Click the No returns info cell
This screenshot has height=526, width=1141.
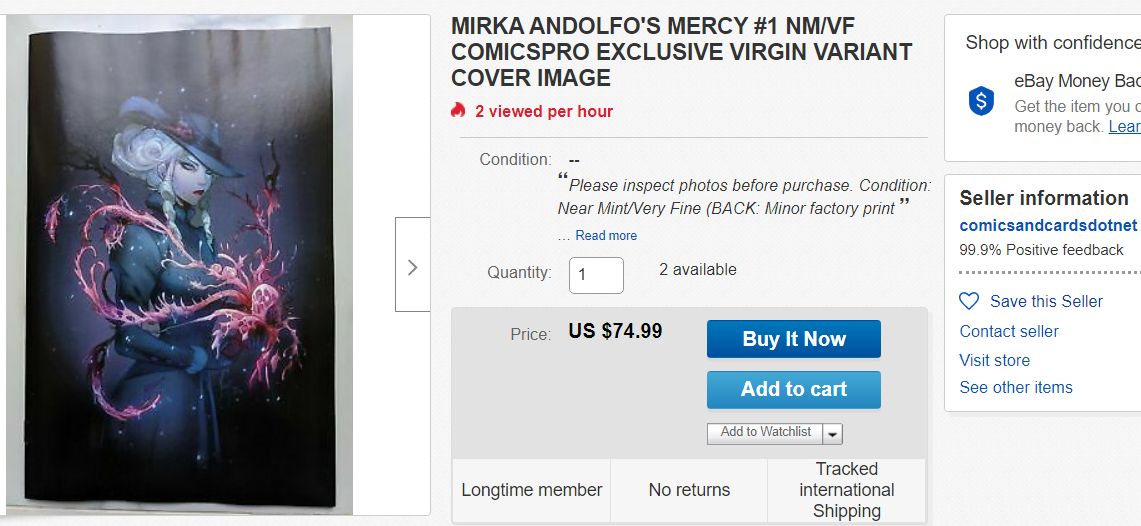point(689,490)
